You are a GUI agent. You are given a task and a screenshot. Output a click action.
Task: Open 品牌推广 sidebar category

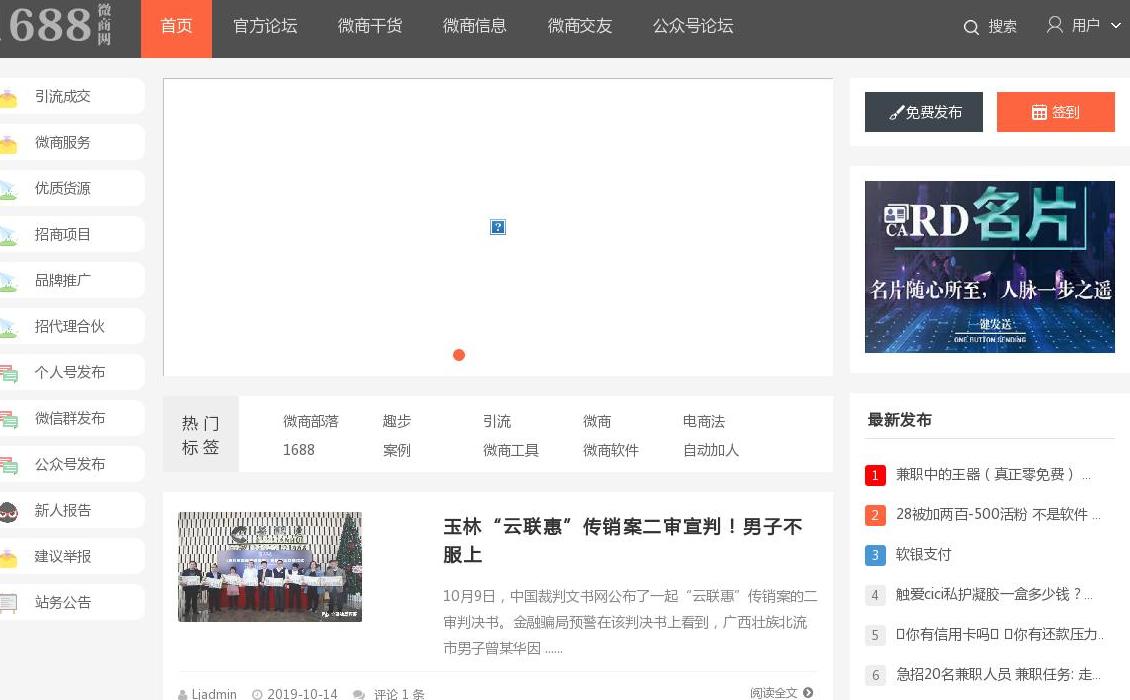[63, 280]
